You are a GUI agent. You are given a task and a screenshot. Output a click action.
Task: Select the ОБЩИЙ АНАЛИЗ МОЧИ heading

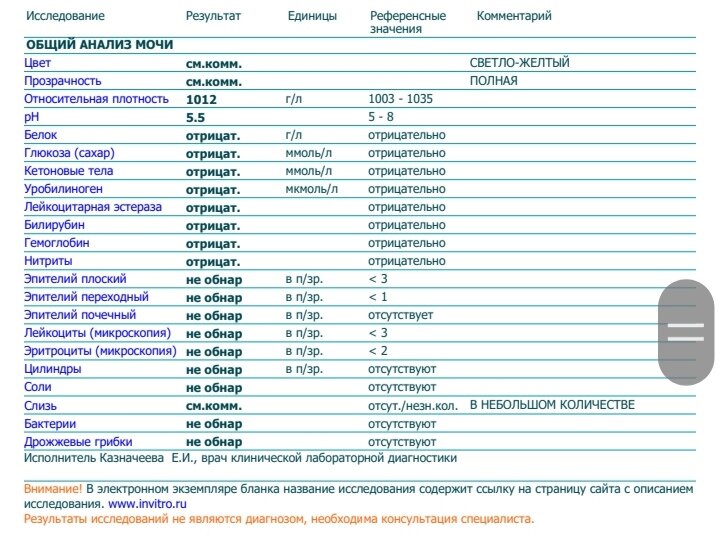(x=99, y=45)
